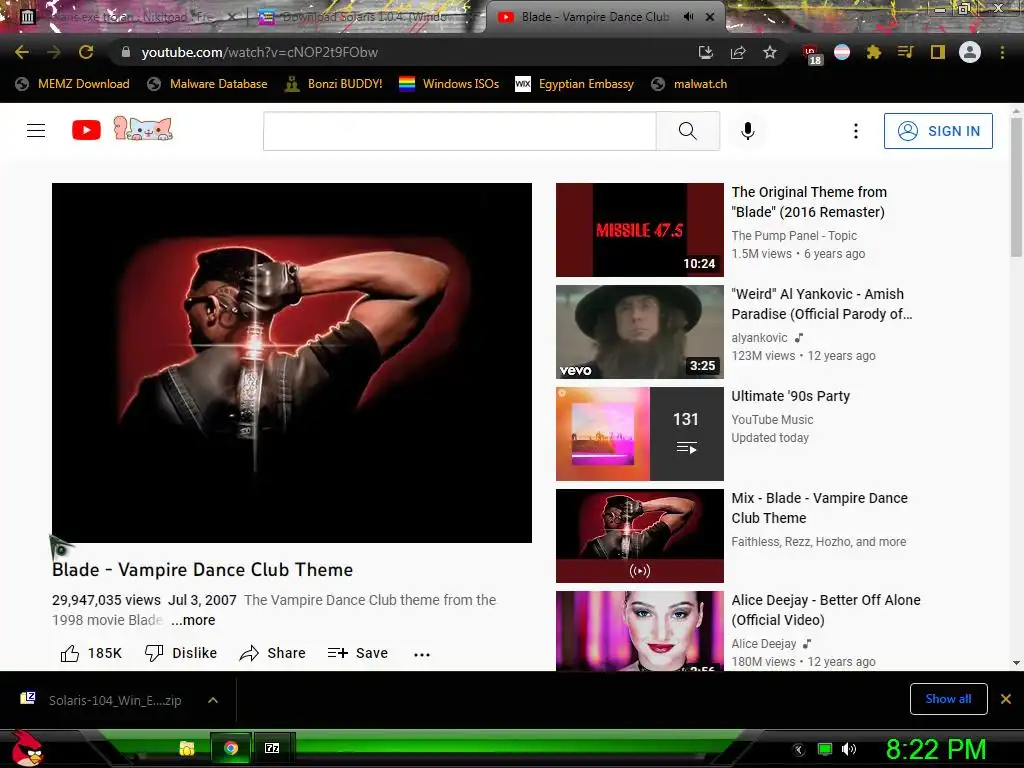Click the site lock icon in address bar
1024x768 pixels.
[x=125, y=52]
